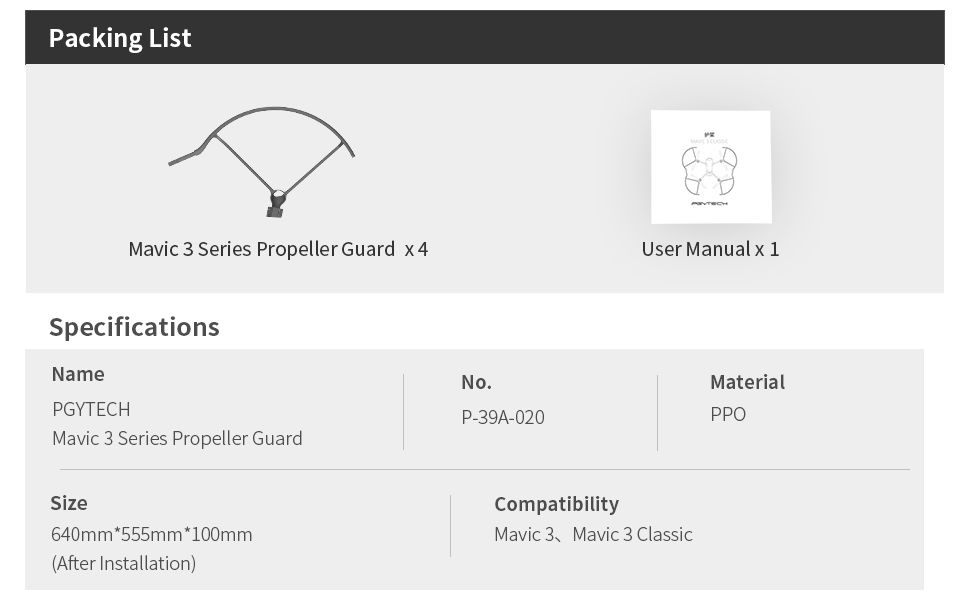Click the PPO material value

pos(728,414)
